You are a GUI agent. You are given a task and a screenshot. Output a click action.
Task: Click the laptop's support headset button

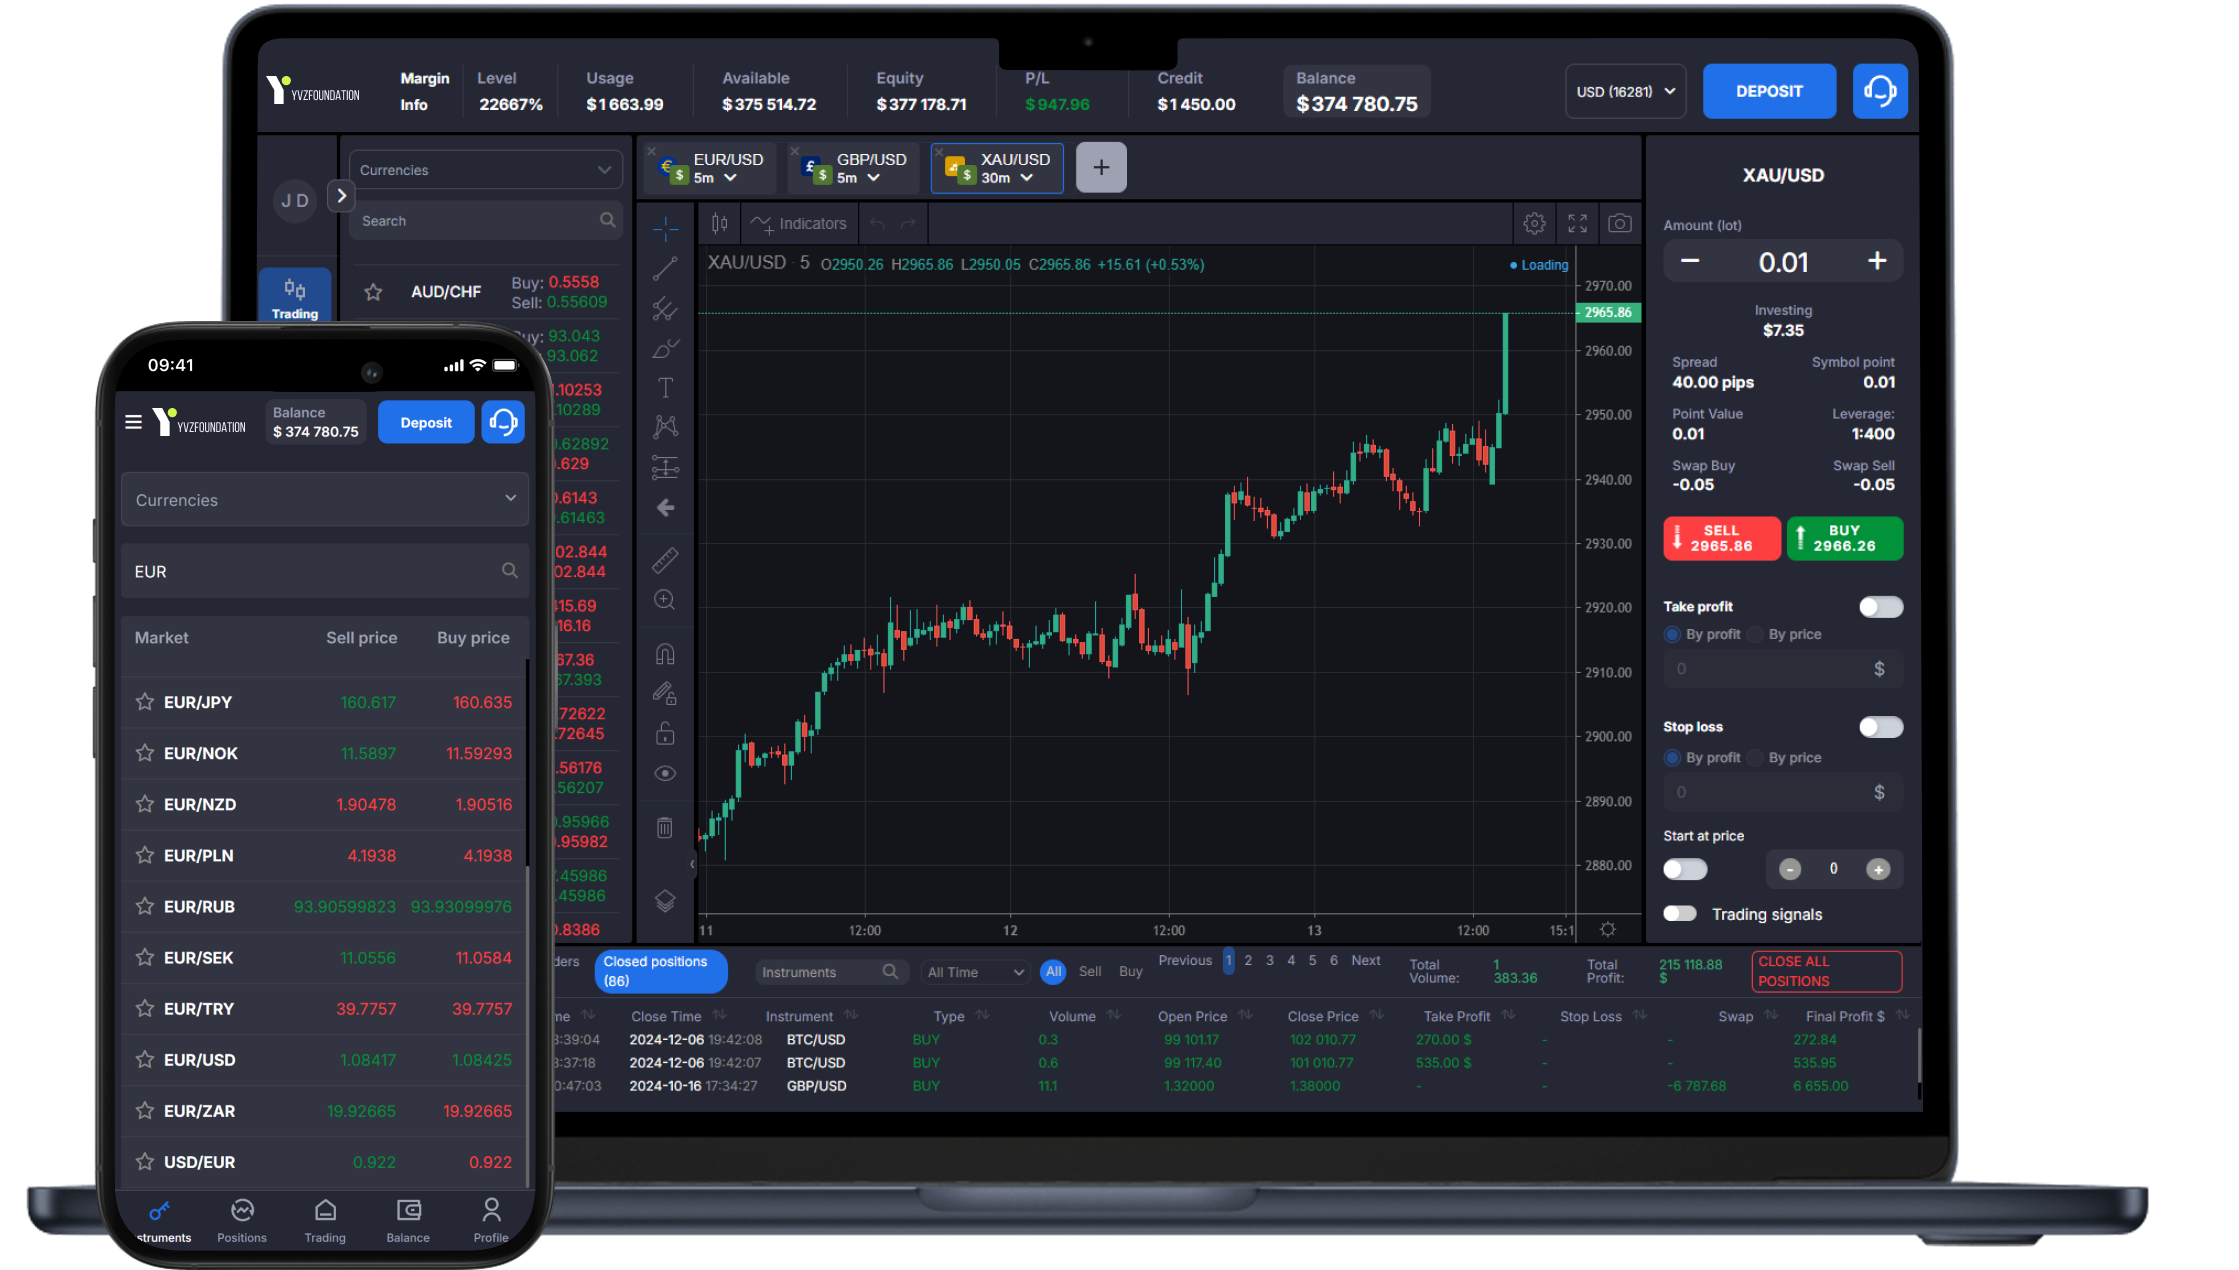[x=1879, y=91]
